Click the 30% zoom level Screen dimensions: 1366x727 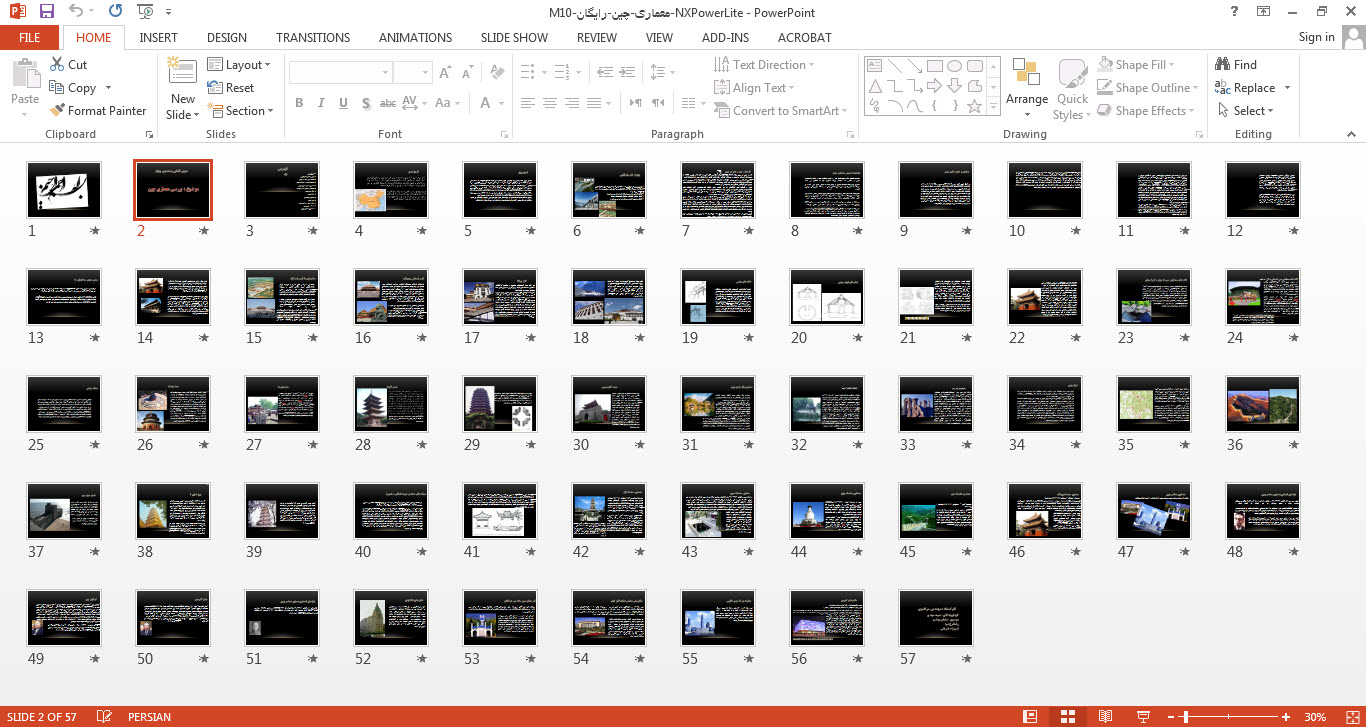pyautogui.click(x=1315, y=717)
